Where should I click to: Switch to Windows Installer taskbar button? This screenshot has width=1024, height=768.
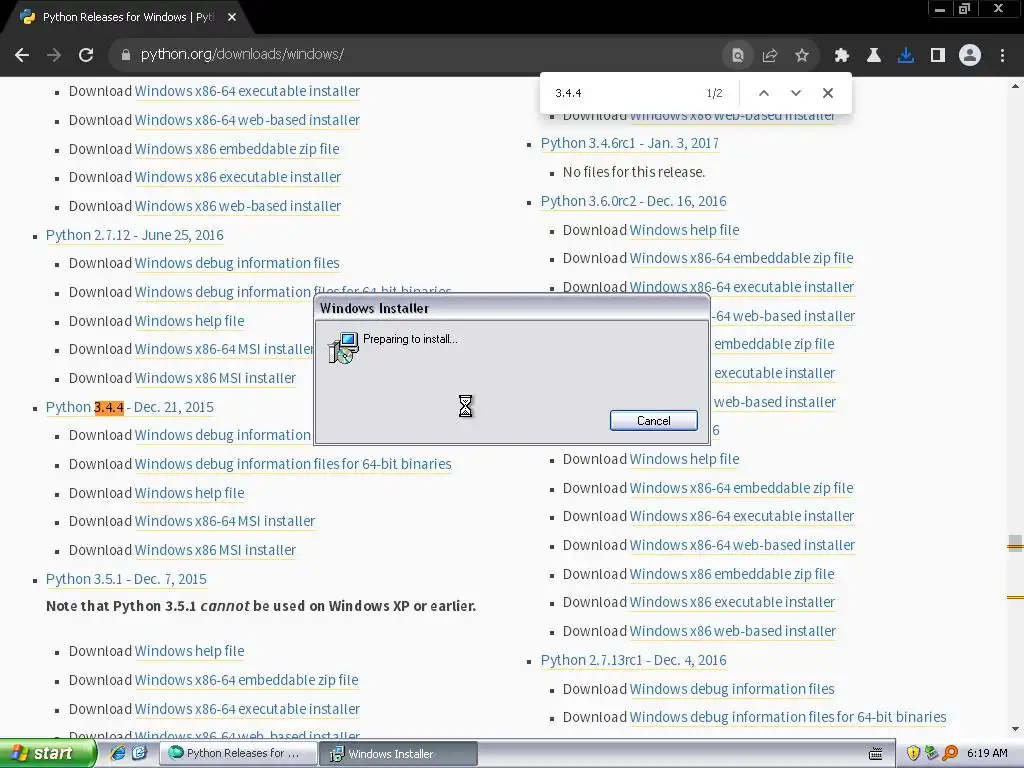(x=398, y=754)
